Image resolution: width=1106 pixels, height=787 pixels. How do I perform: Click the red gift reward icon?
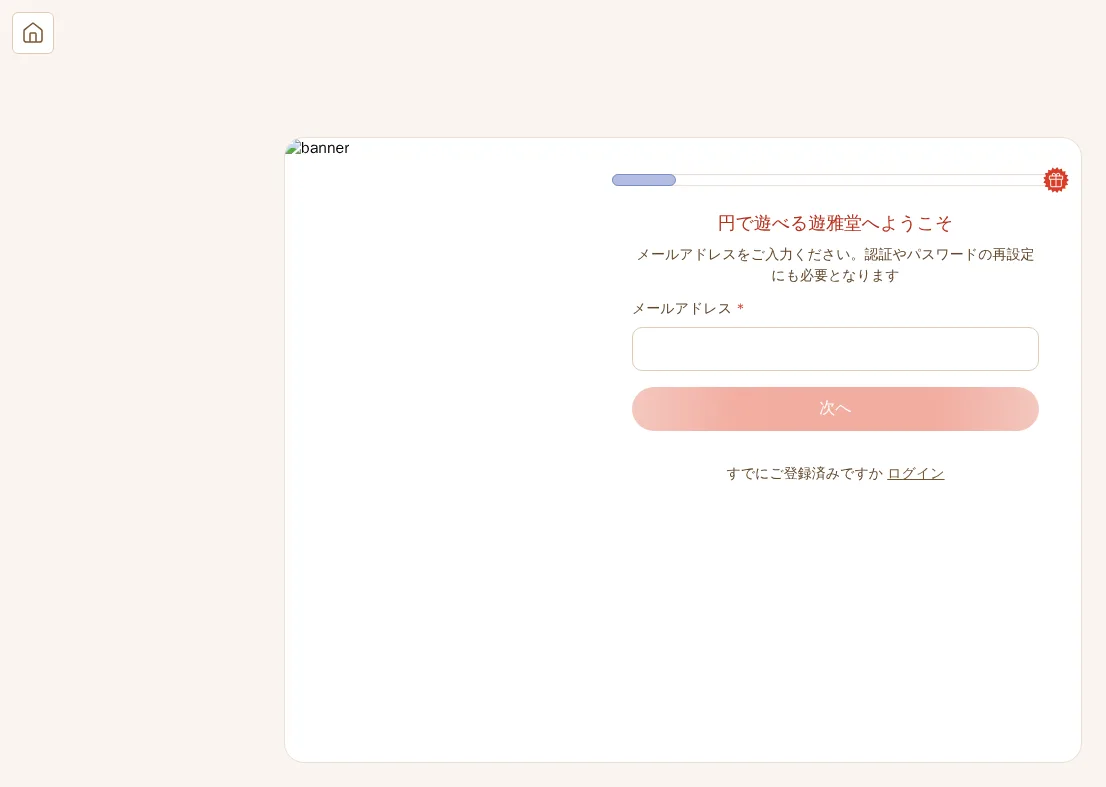(1055, 181)
